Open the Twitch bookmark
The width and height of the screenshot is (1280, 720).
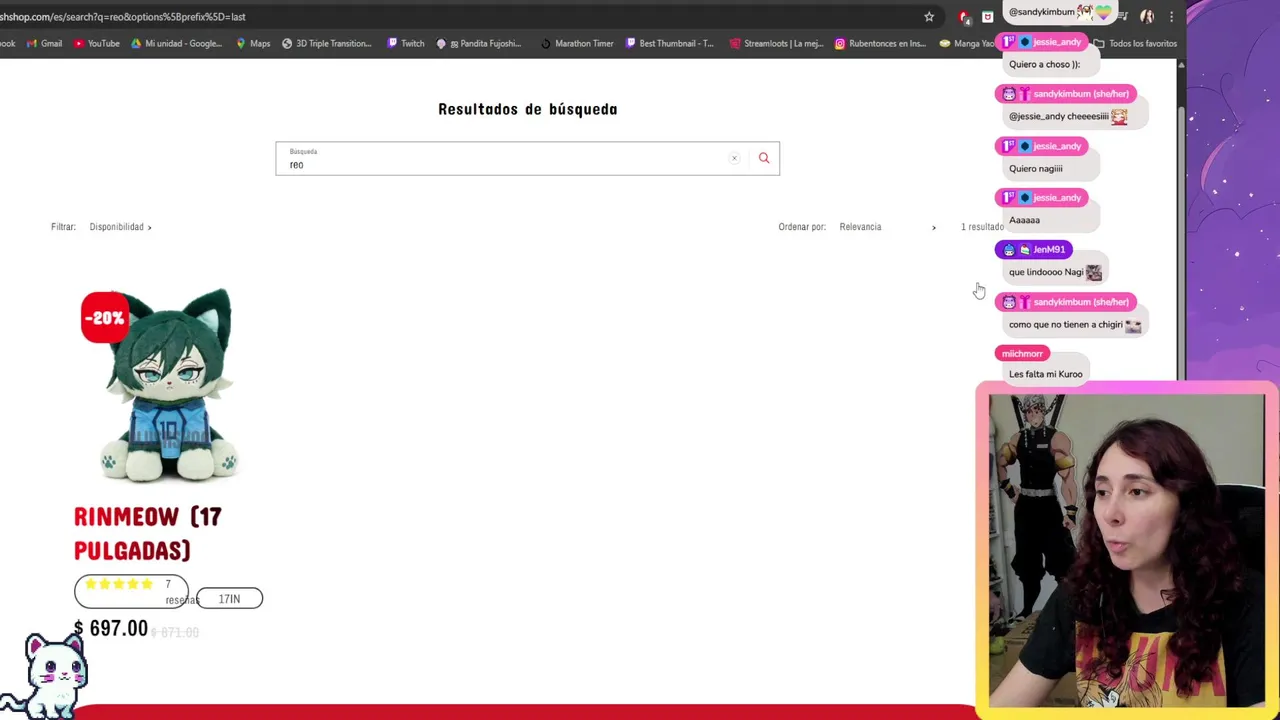tap(406, 43)
